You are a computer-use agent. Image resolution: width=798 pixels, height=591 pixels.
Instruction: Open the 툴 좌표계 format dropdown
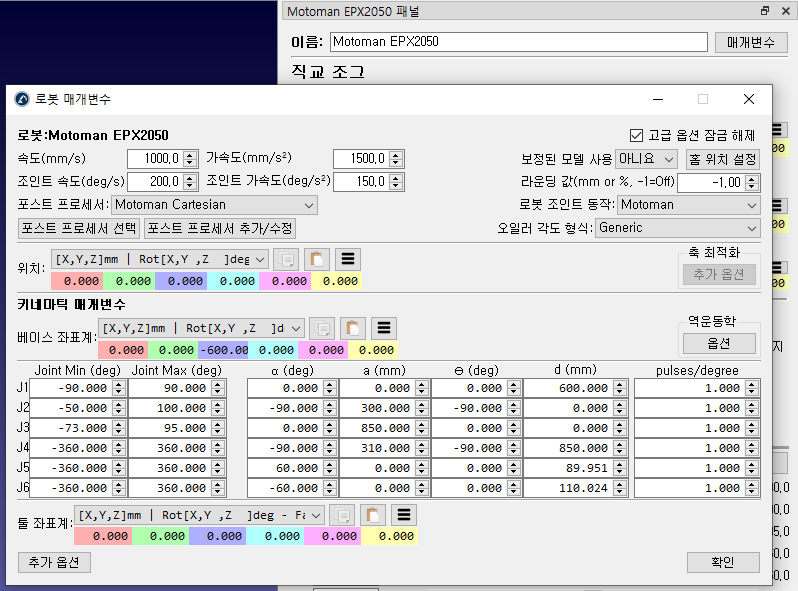199,515
